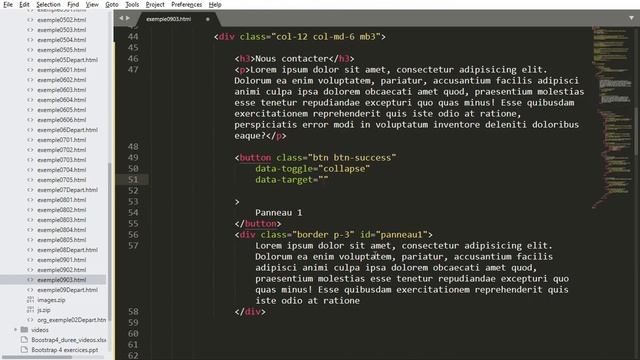Screen dimensions: 640x360
Task: Close the tab via its unsaved dot
Action: tap(207, 19)
